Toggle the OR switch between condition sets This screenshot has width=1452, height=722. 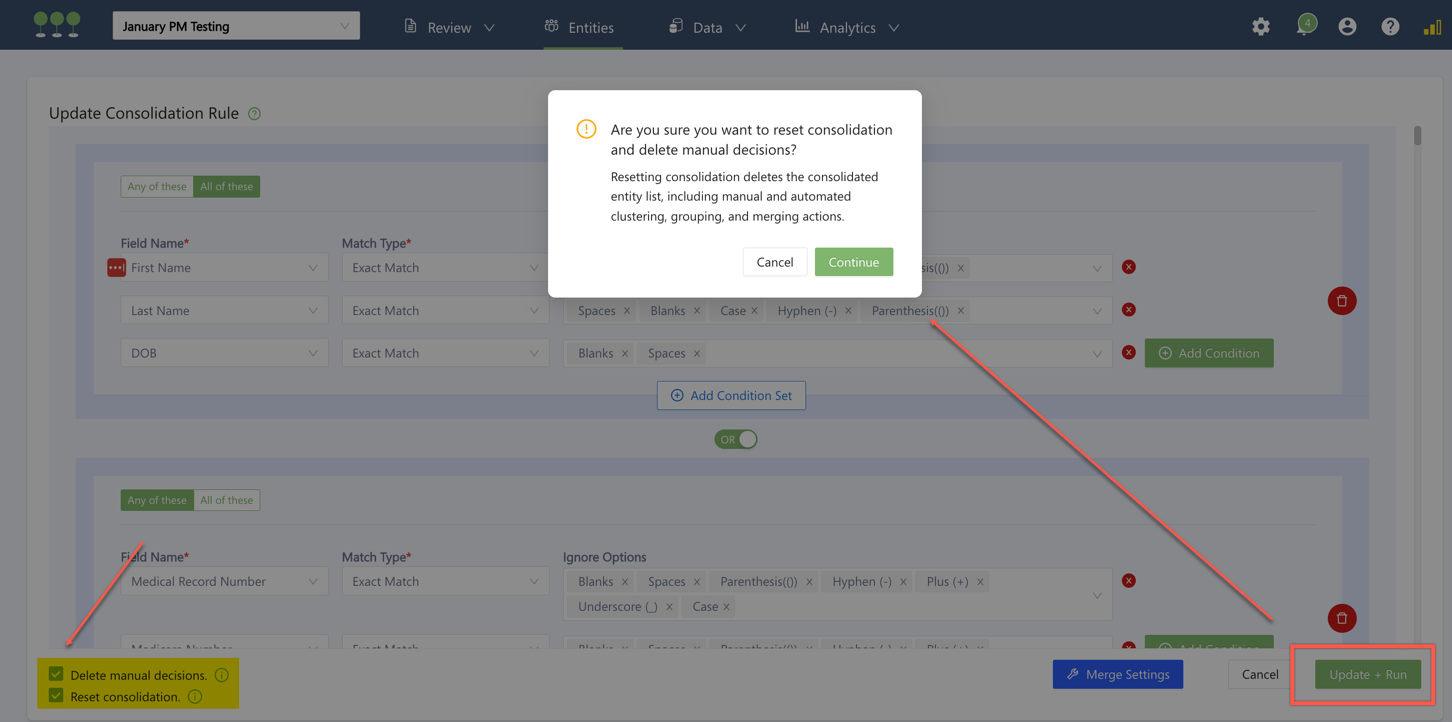735,439
